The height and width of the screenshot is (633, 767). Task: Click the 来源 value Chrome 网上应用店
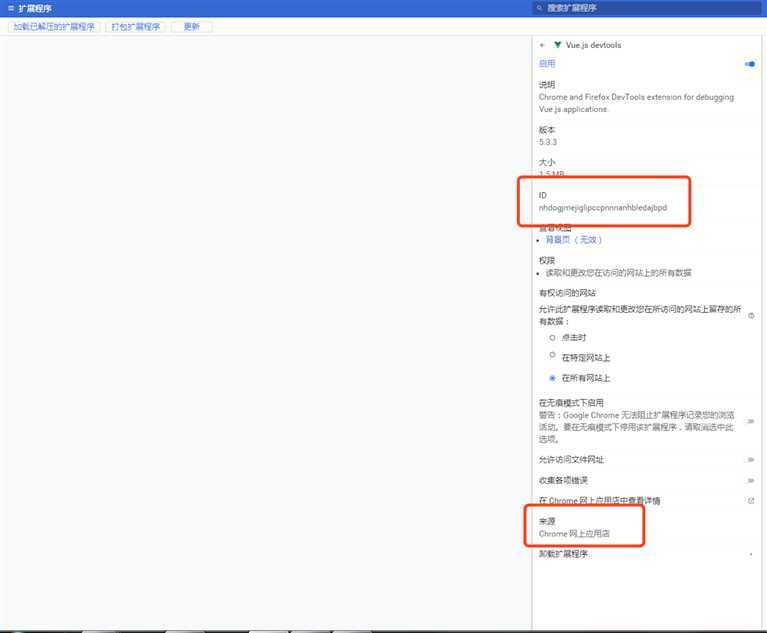click(574, 534)
